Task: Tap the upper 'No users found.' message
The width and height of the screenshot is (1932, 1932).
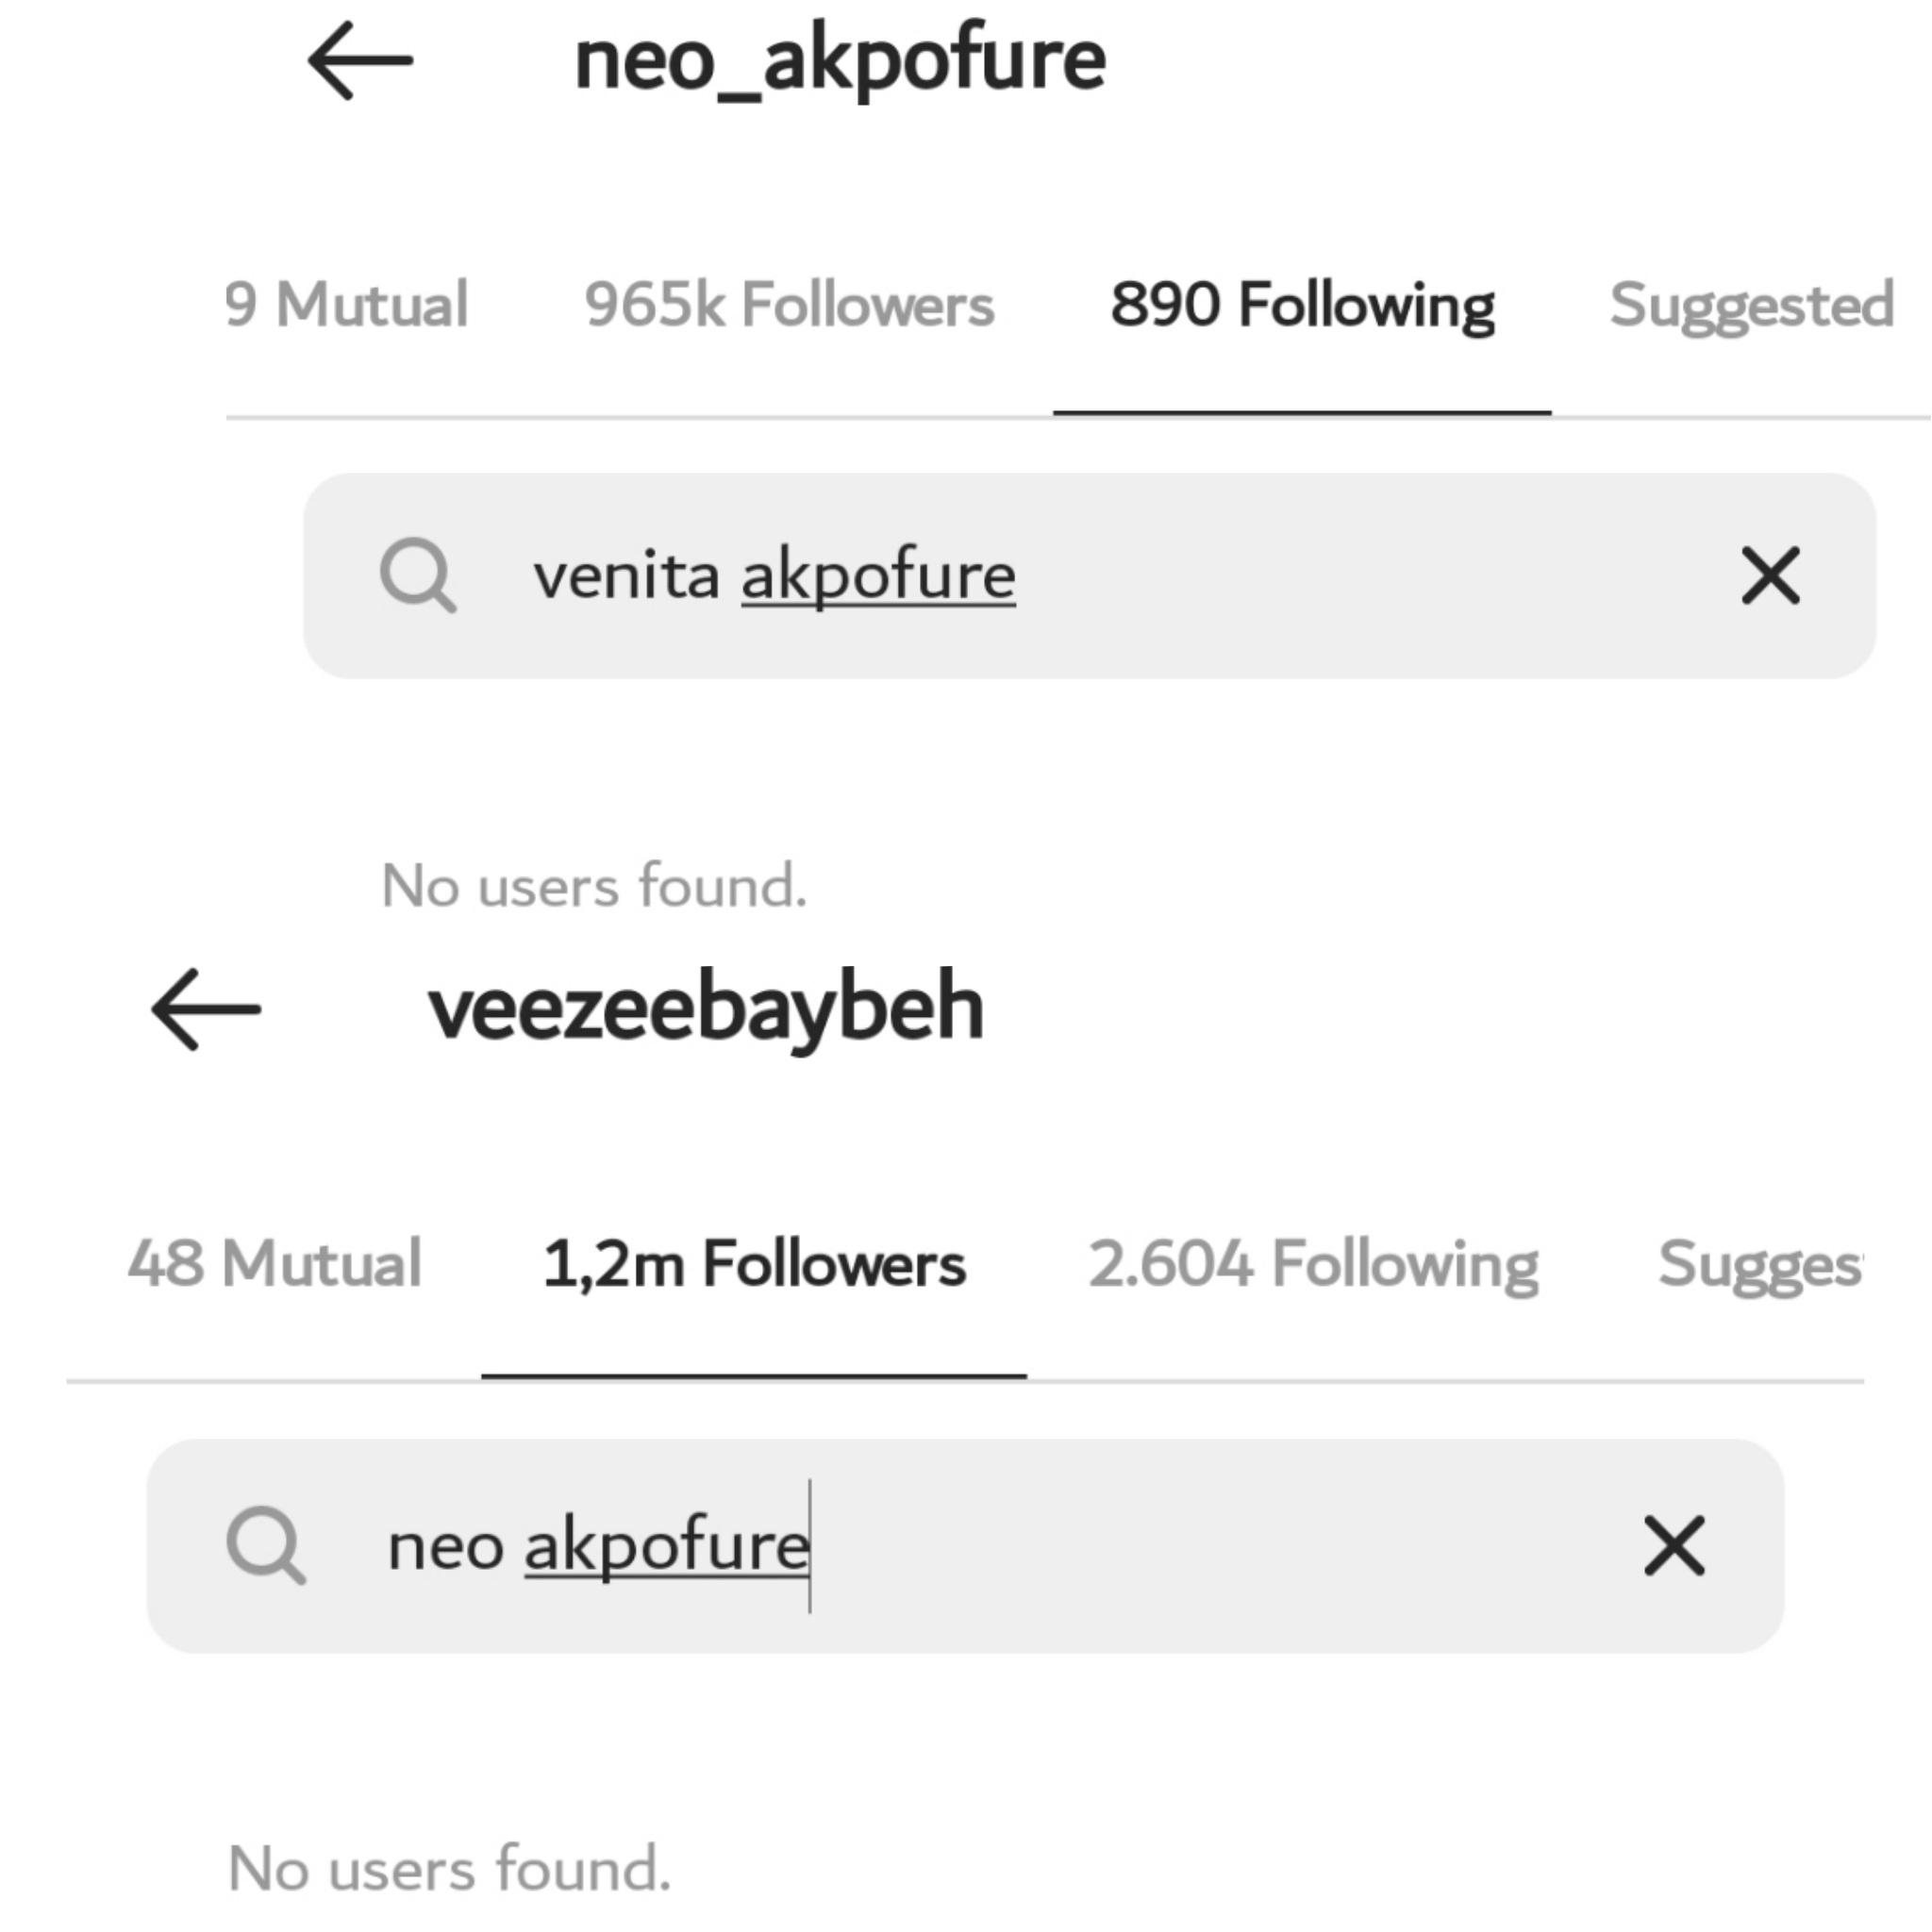Action: (x=594, y=886)
